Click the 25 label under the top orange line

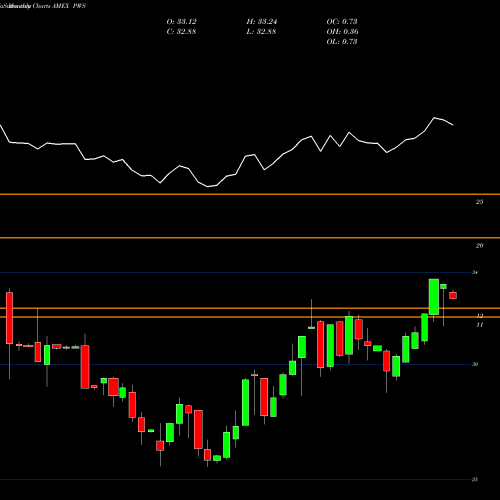click(x=479, y=202)
